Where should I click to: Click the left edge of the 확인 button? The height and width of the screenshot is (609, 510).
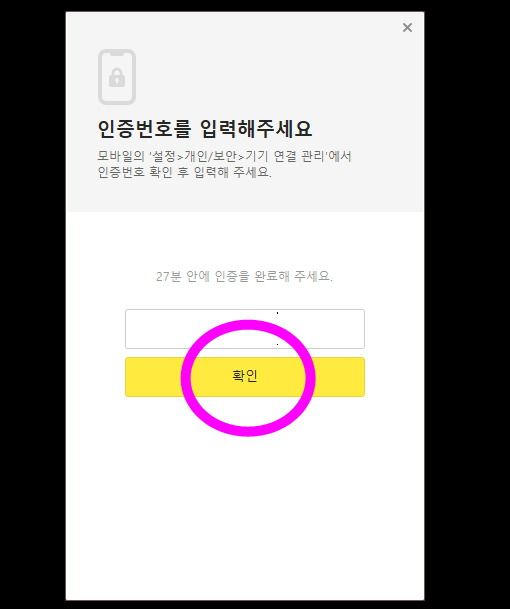tap(132, 377)
